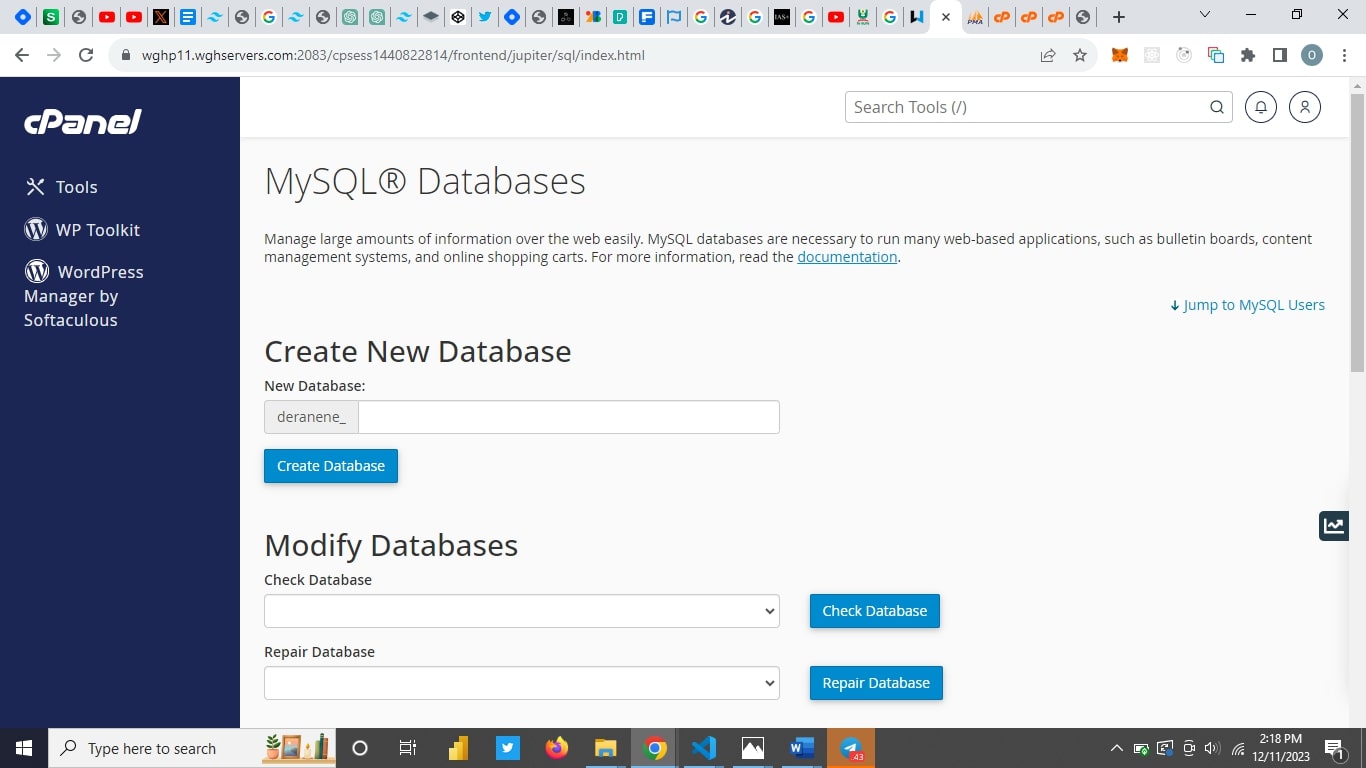Image resolution: width=1366 pixels, height=768 pixels.
Task: Jump to MySQL Users link
Action: click(1247, 305)
